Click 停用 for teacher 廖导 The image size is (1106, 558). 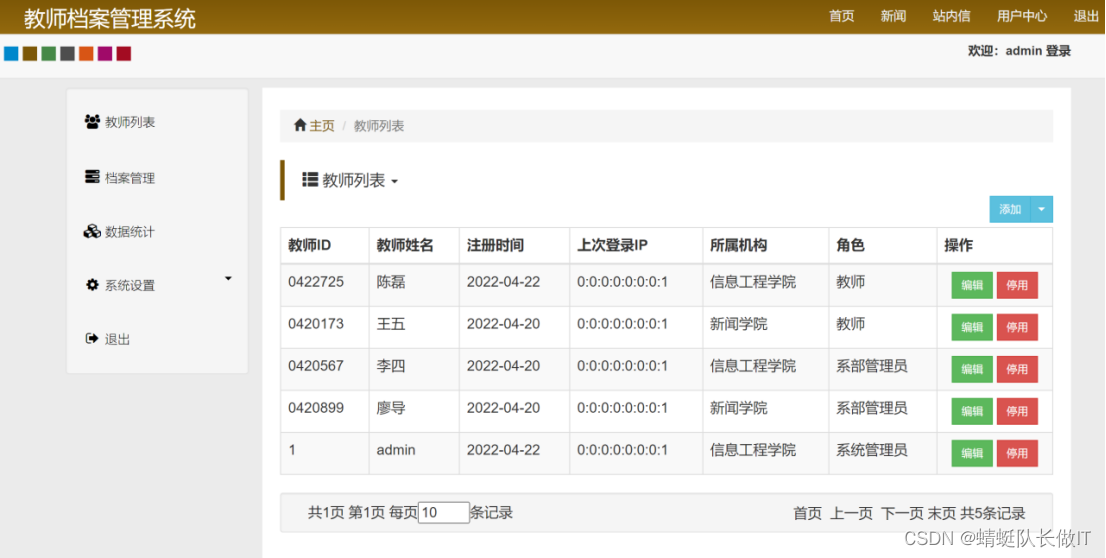(x=1017, y=411)
